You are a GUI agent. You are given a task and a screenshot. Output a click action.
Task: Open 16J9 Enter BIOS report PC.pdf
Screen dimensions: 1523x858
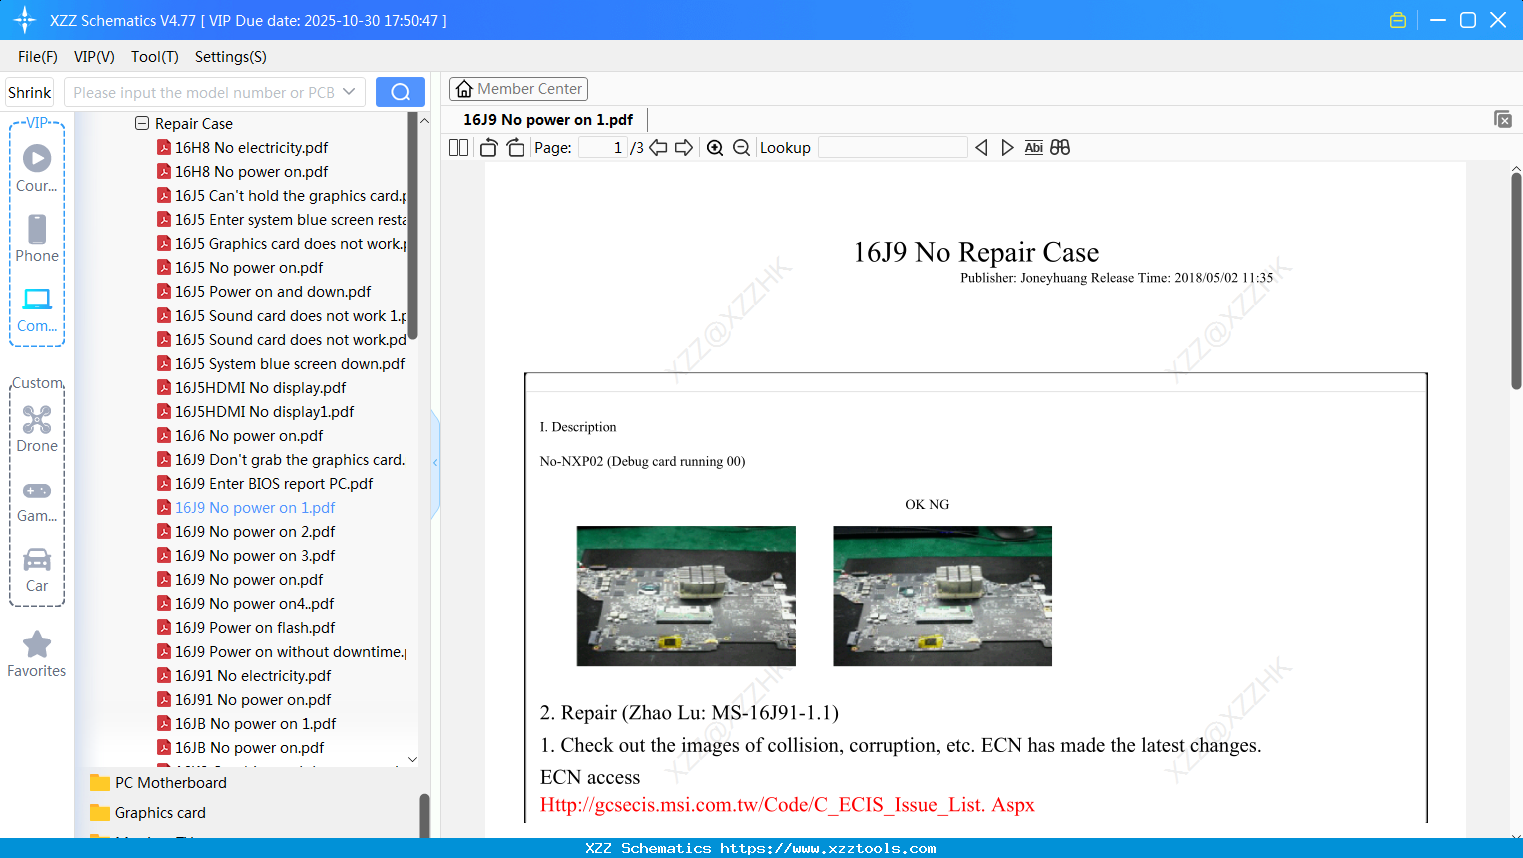274,484
